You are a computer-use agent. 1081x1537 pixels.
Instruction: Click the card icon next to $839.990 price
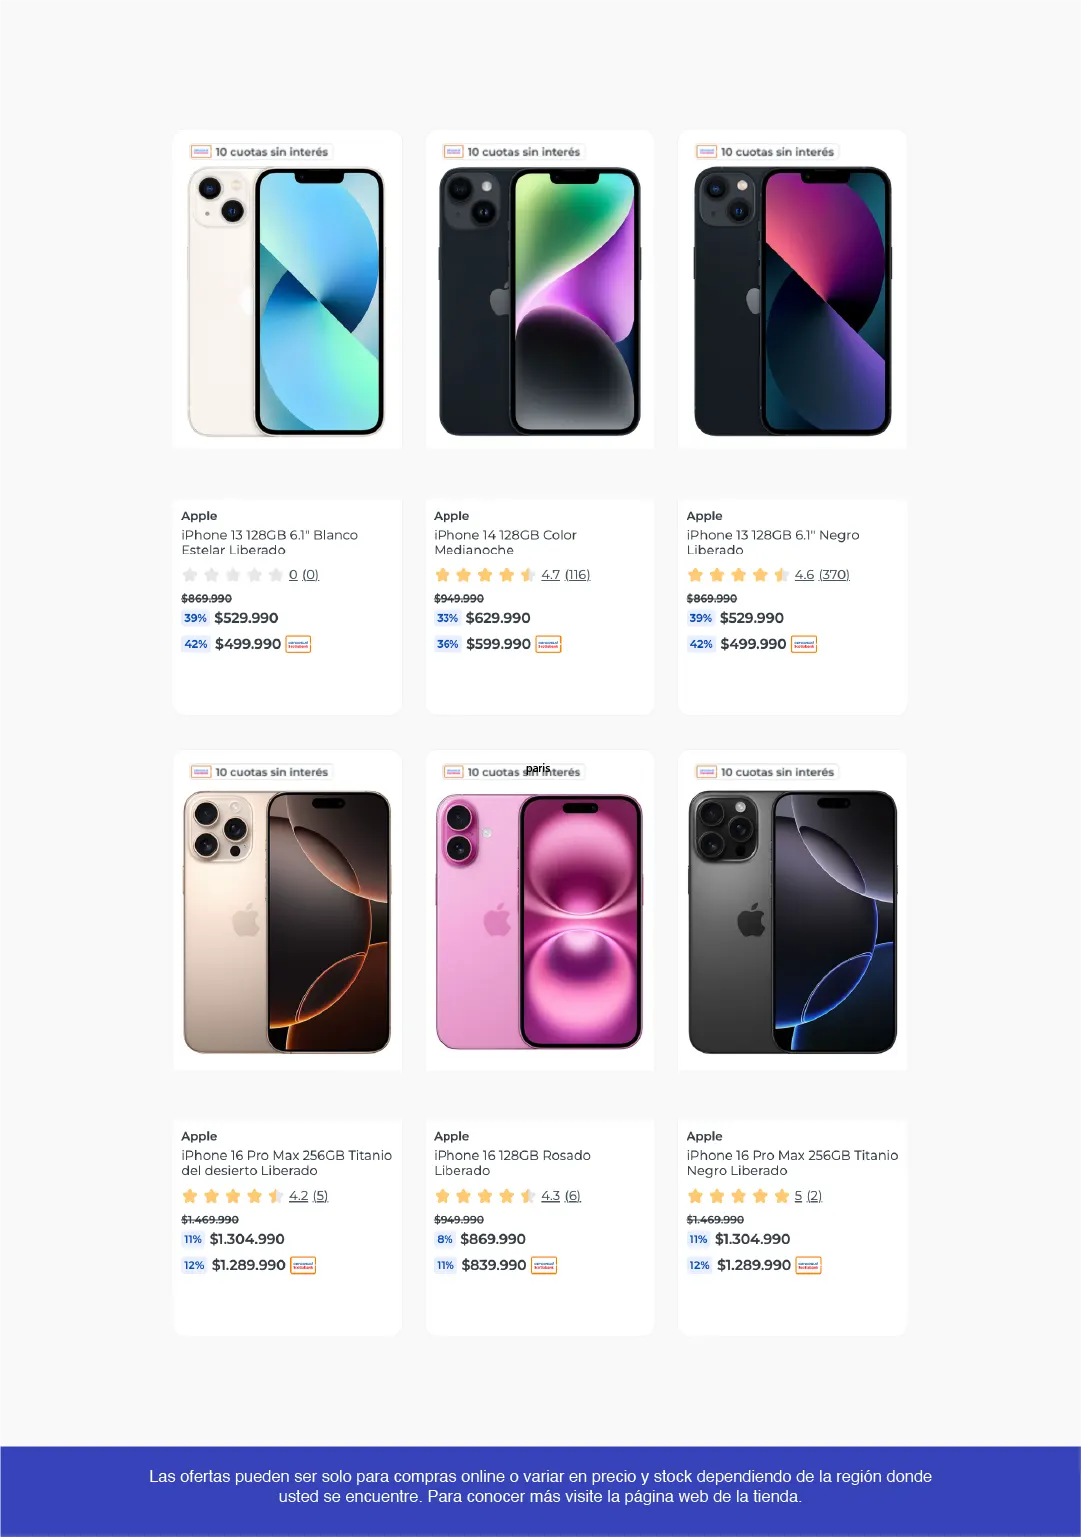point(544,1266)
